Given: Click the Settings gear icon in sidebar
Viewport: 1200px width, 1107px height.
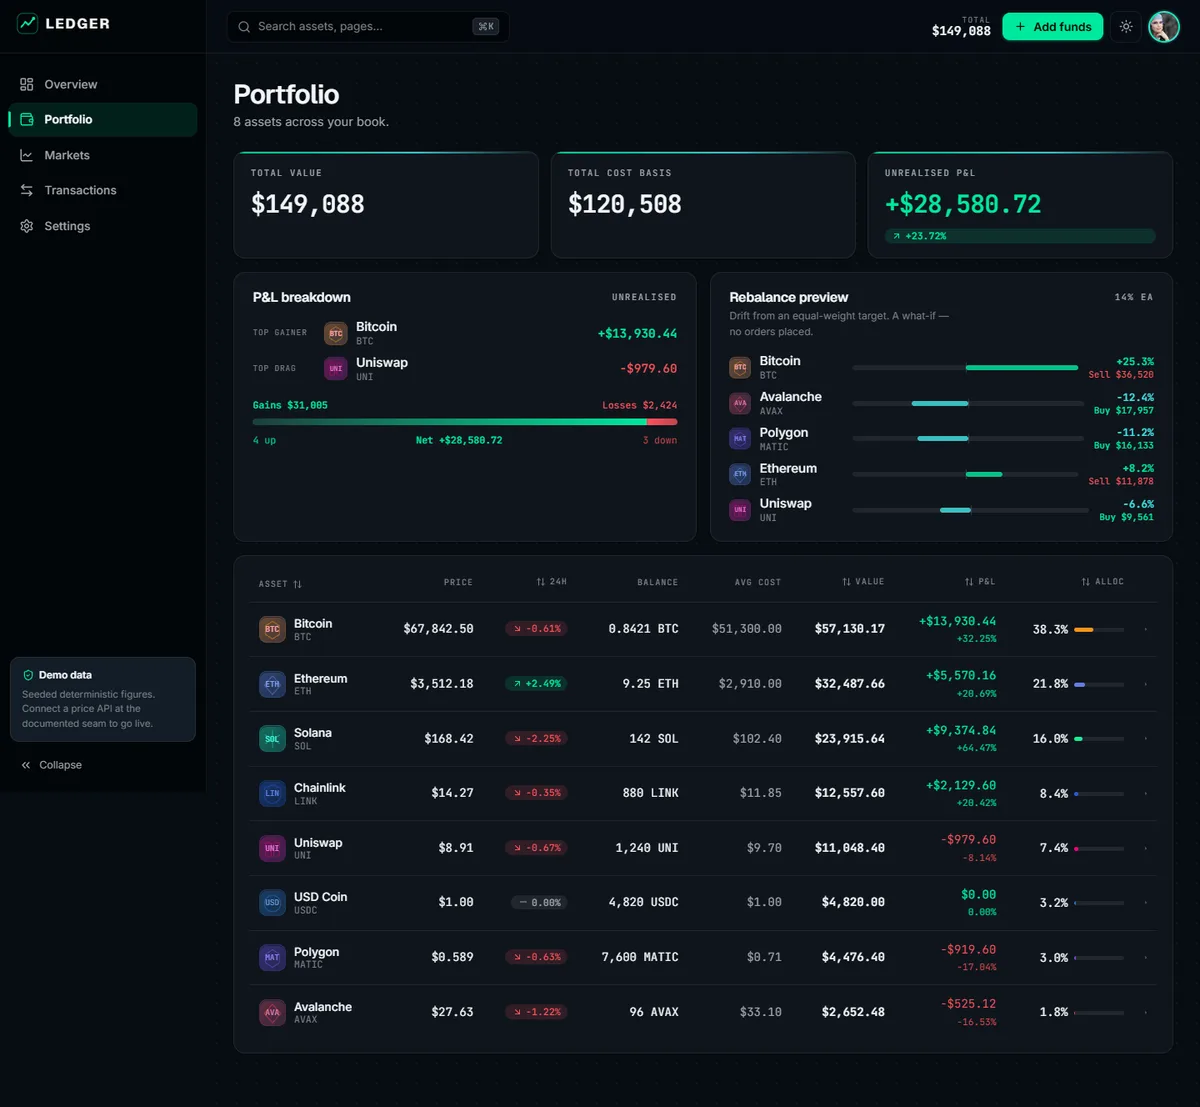Looking at the screenshot, I should [27, 226].
